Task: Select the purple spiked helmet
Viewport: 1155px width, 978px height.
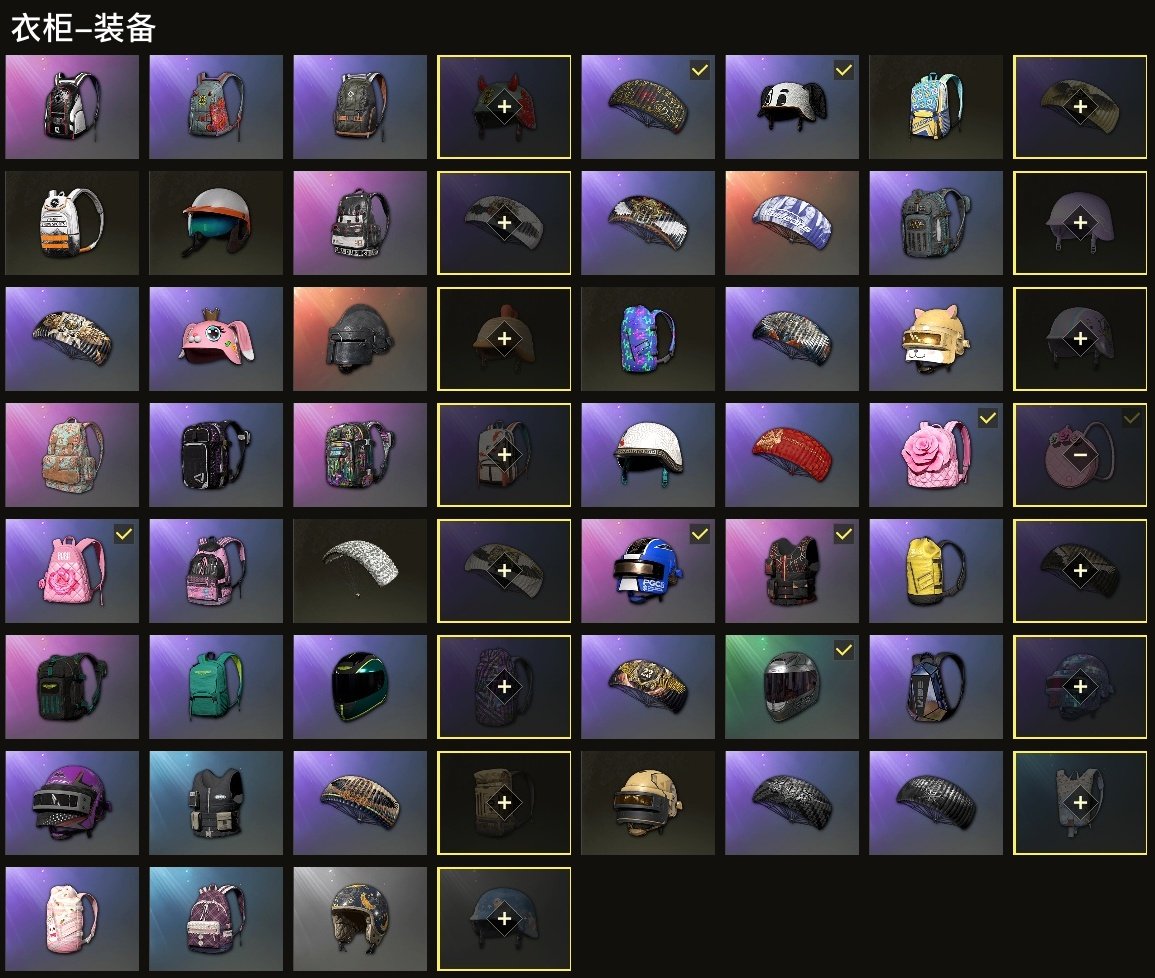Action: [71, 803]
